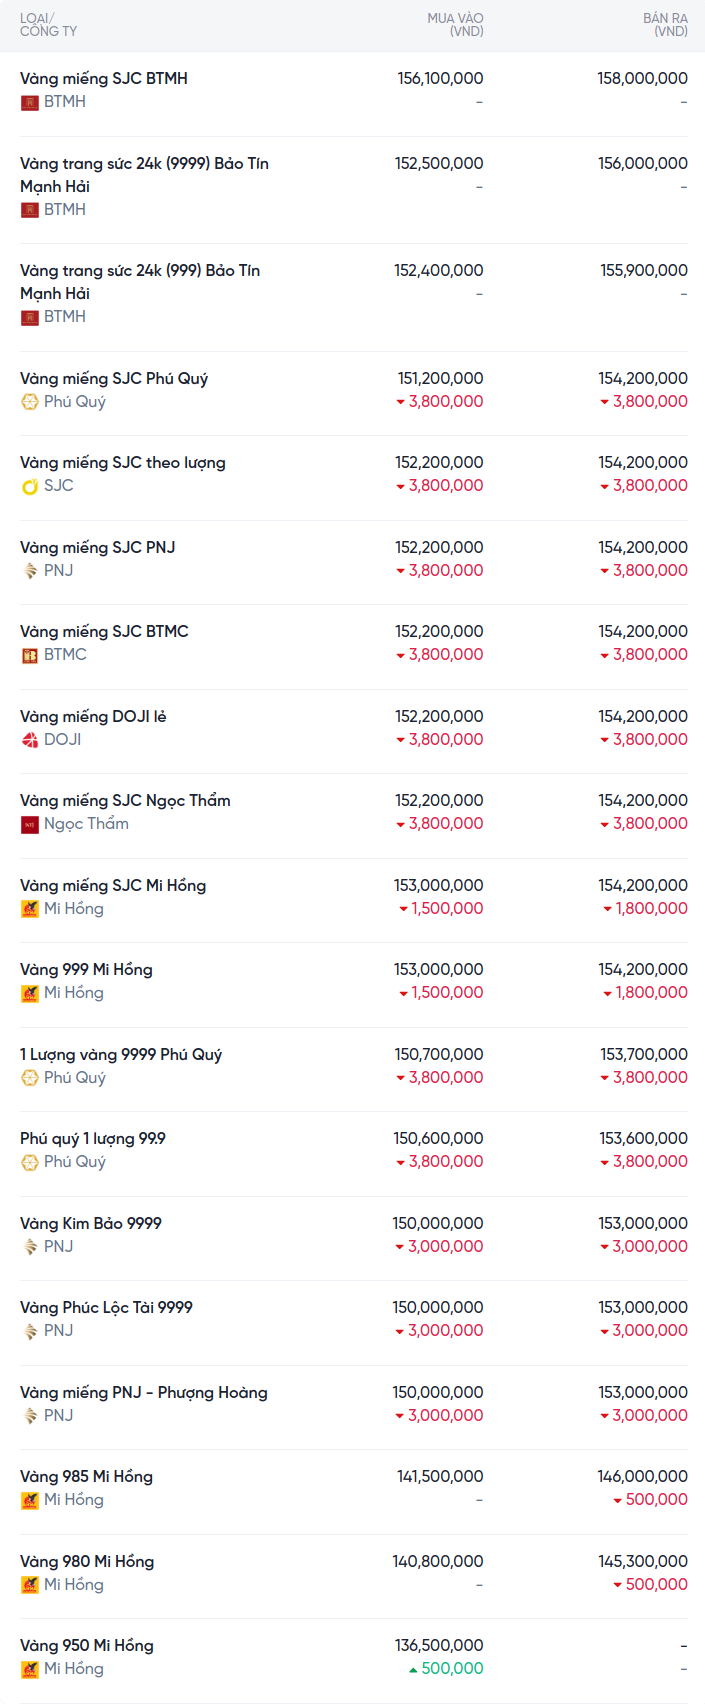
Task: Click the green up arrow for Vàng 950 Mi Hồng
Action: (x=413, y=1669)
